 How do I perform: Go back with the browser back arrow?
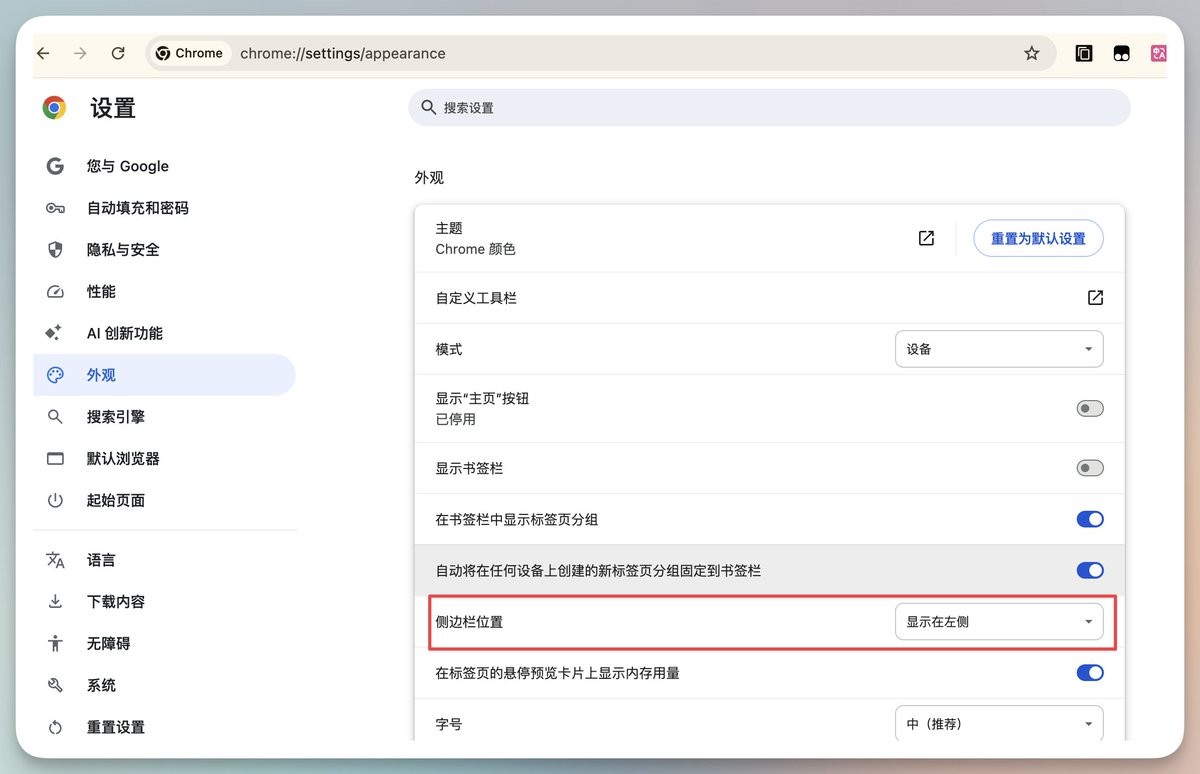tap(43, 54)
